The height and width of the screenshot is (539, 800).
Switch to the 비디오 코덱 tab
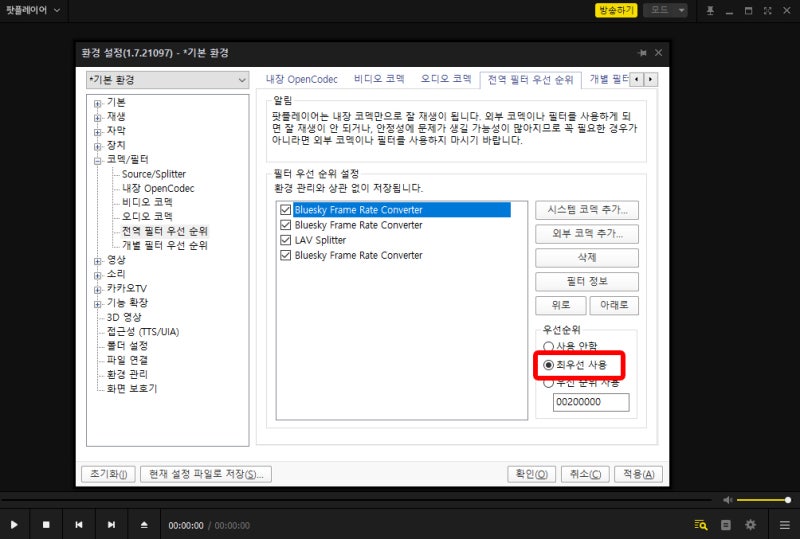[379, 80]
